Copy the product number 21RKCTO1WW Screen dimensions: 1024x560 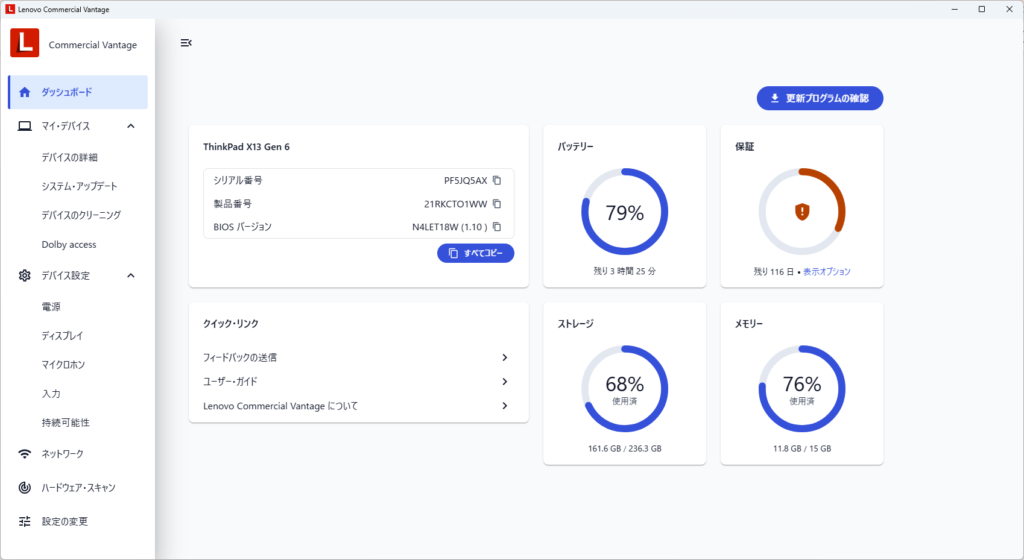(x=497, y=204)
